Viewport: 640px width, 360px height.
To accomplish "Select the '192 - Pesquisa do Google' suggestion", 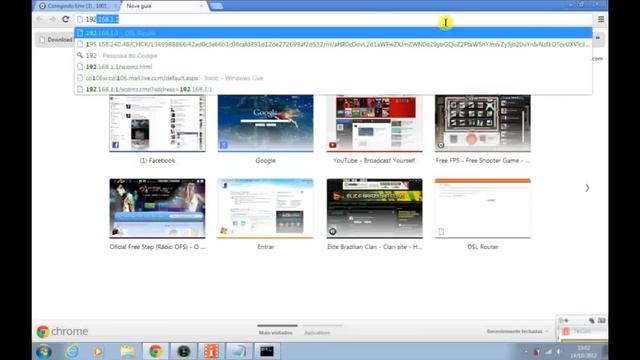I will pyautogui.click(x=333, y=56).
